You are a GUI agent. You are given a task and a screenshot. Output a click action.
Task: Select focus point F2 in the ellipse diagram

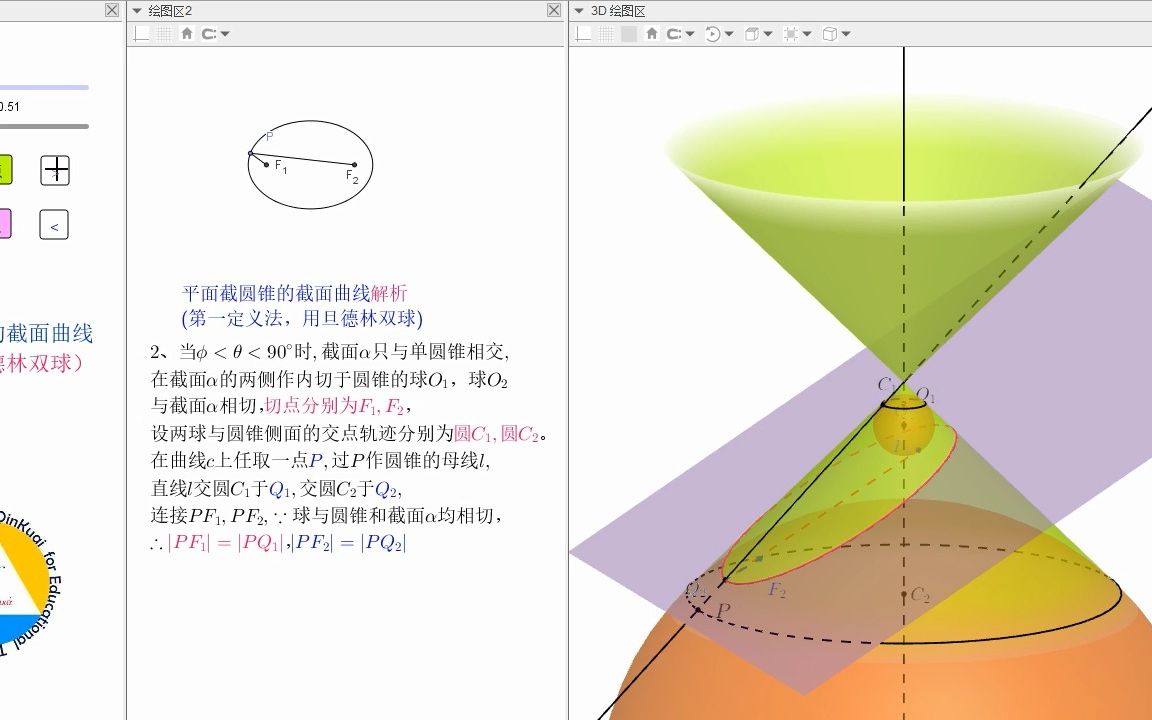(355, 165)
